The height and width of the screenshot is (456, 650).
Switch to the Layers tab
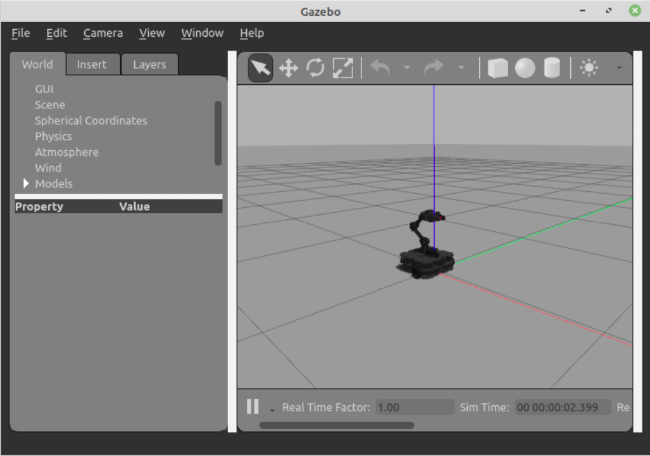pyautogui.click(x=149, y=64)
